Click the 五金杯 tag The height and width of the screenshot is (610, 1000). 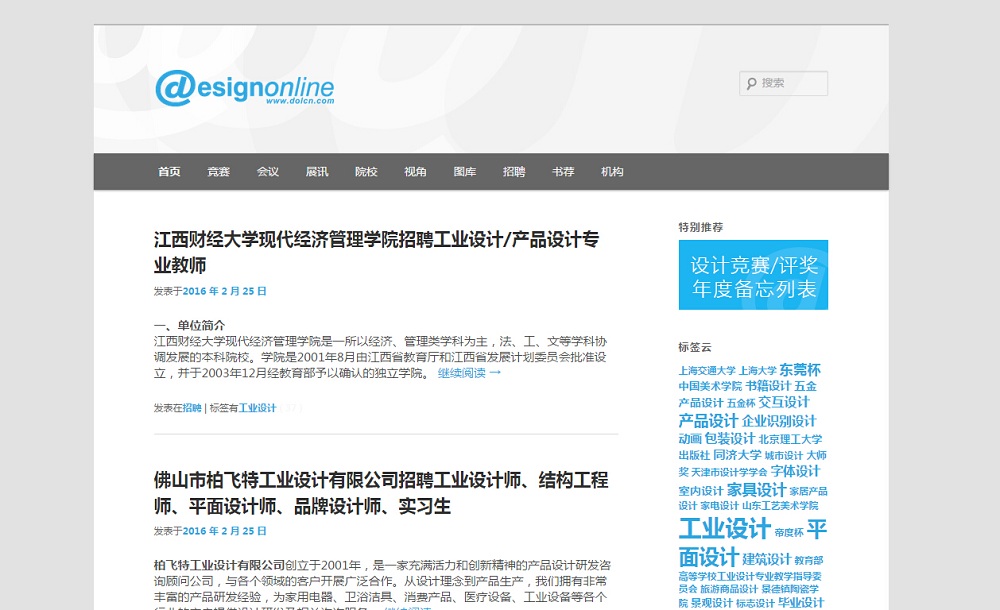(x=741, y=403)
